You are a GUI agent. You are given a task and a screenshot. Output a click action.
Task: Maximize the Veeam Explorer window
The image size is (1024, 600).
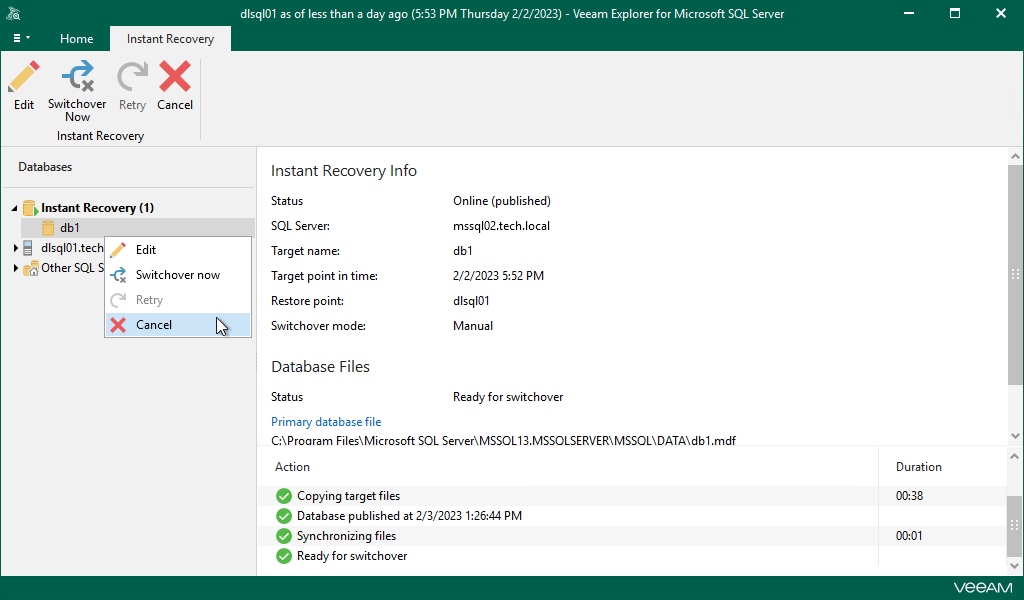955,13
